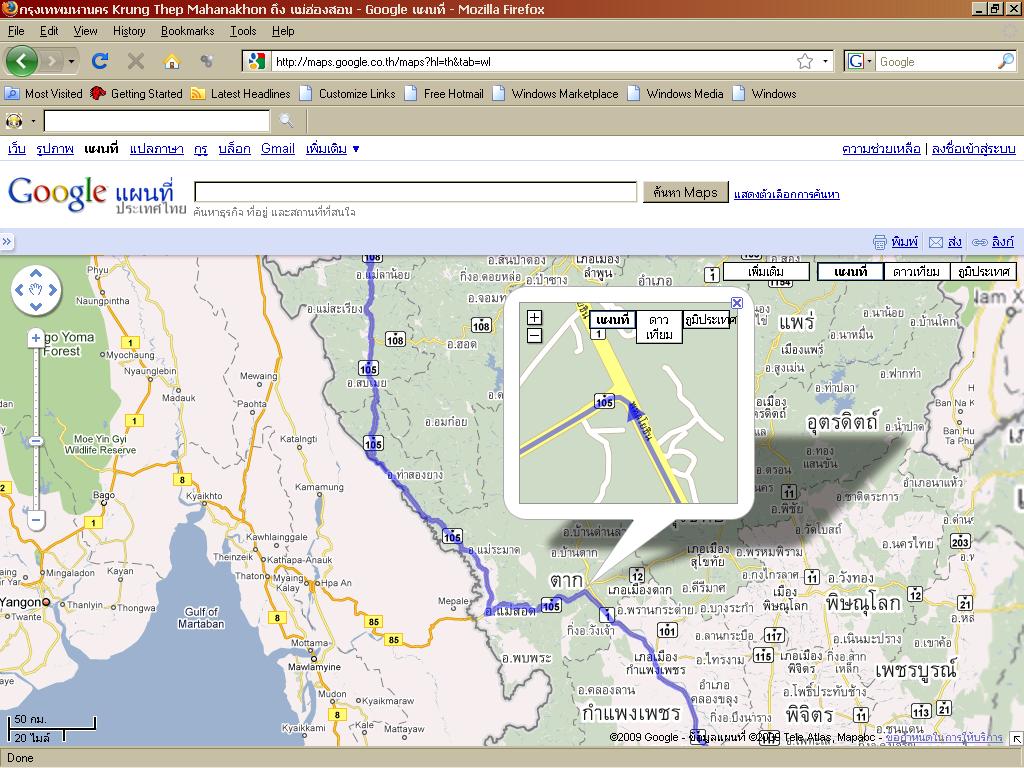Open the แปลภาษา (Translate) link
This screenshot has width=1024, height=768.
pyautogui.click(x=157, y=148)
